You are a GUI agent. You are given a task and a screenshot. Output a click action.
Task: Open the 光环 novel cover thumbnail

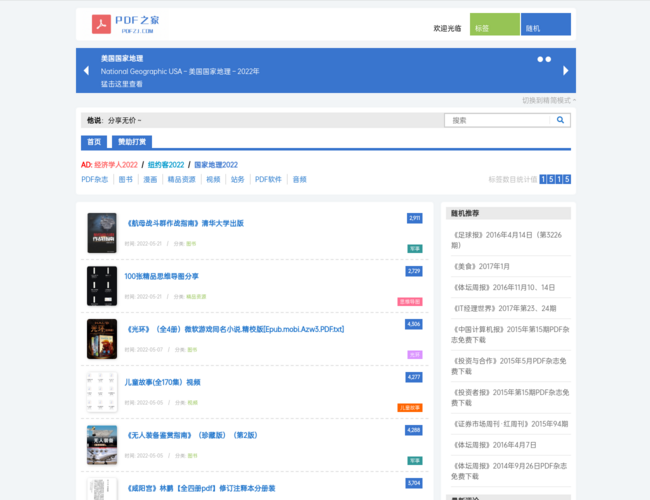102,339
